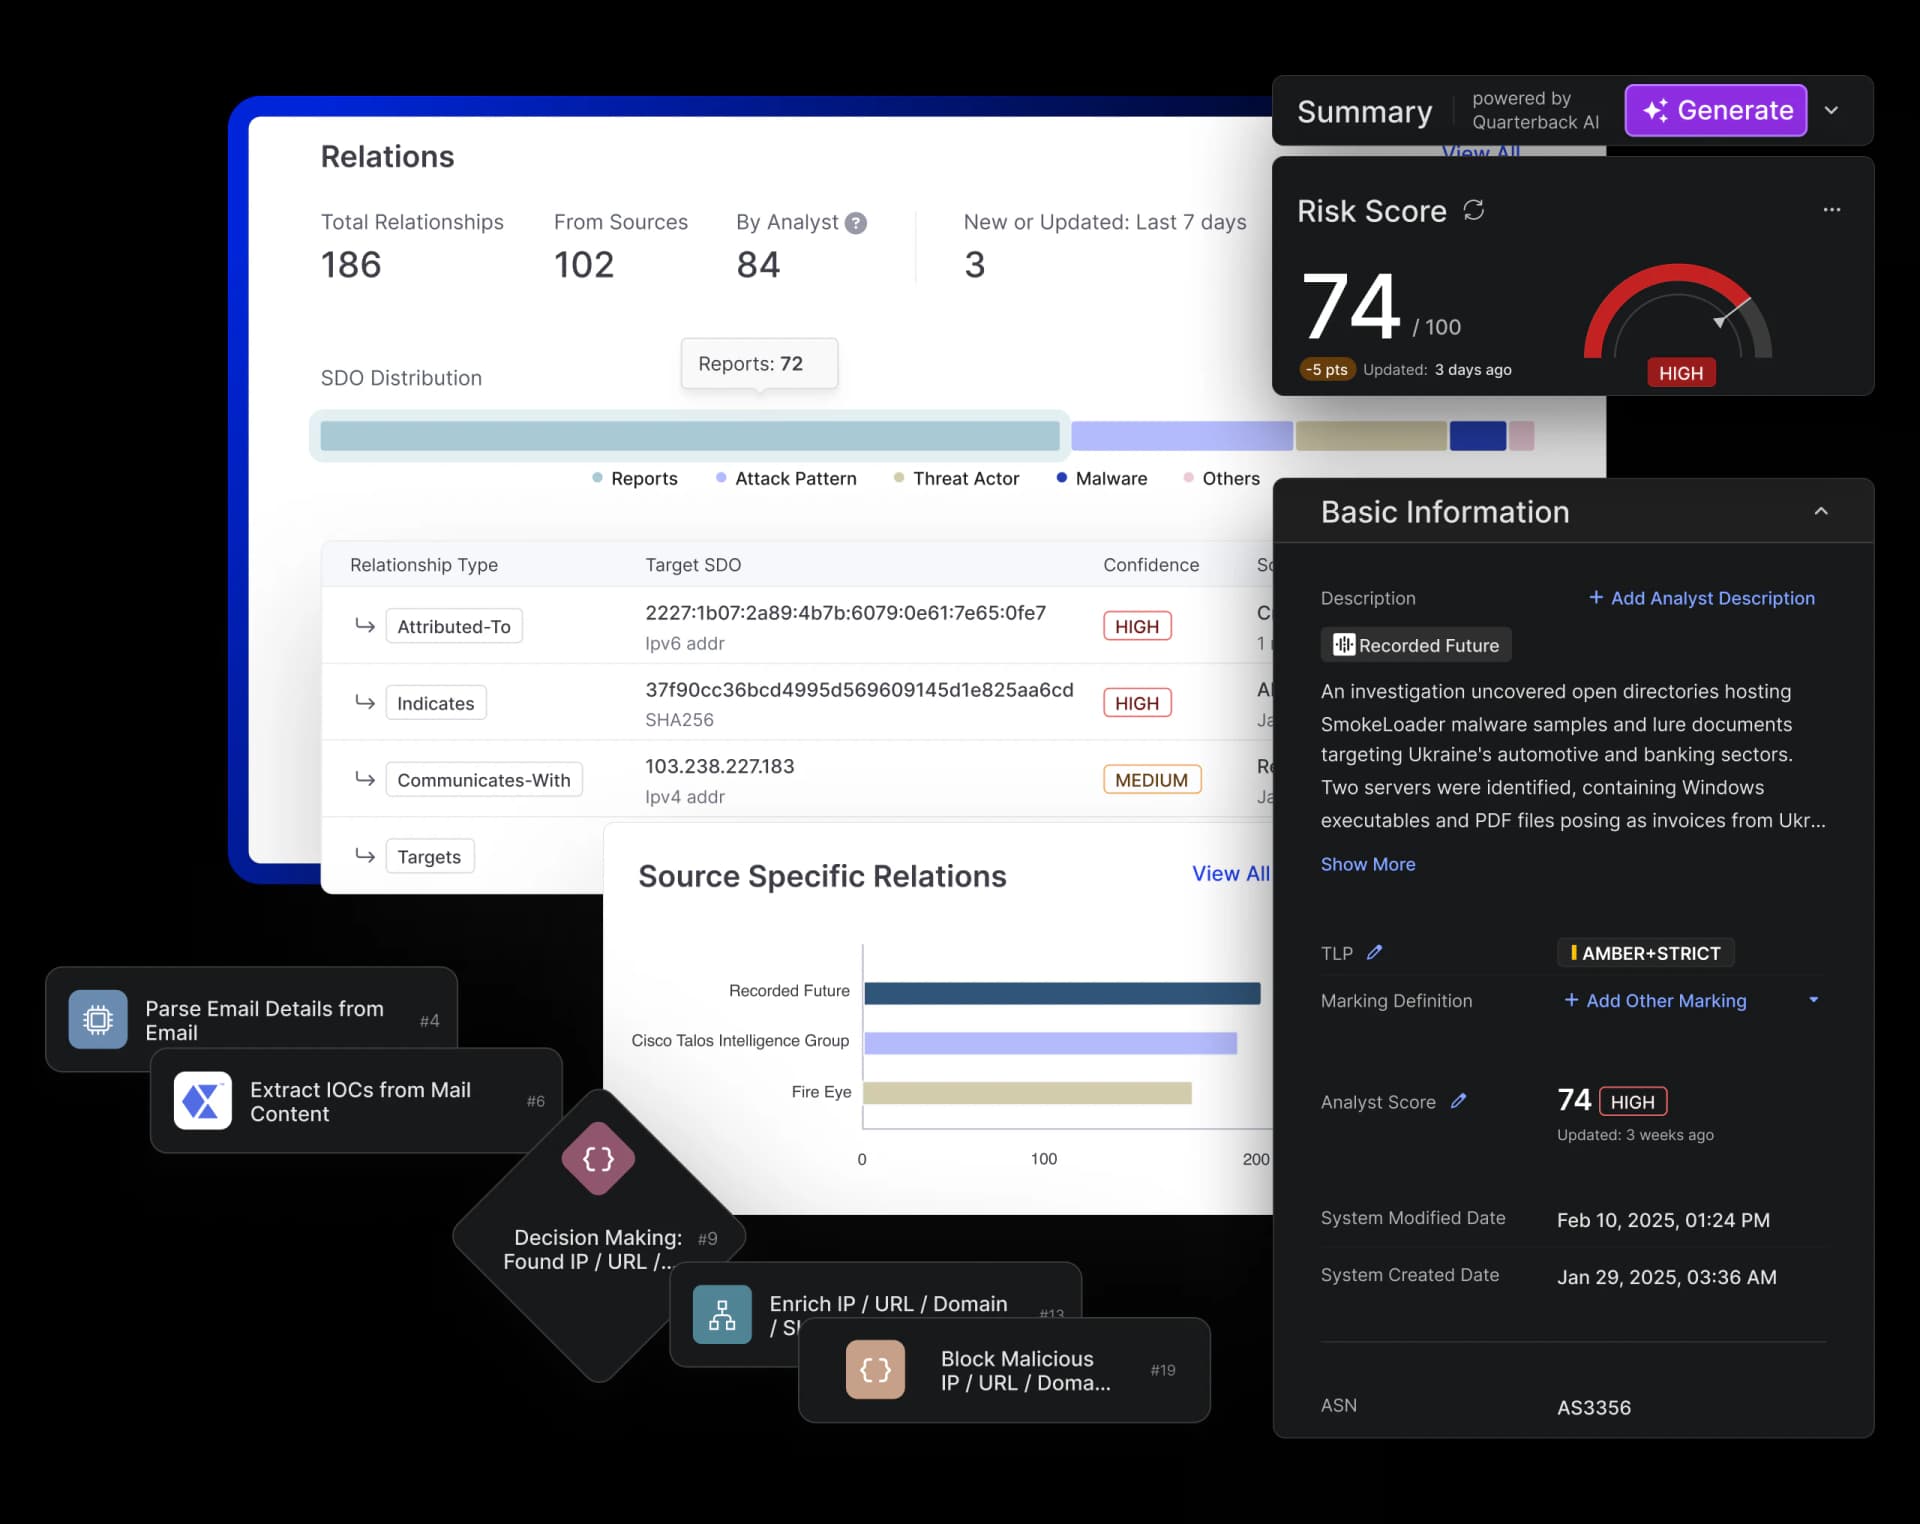Click the Block Malicious IP node icon
1920x1524 pixels.
point(874,1369)
